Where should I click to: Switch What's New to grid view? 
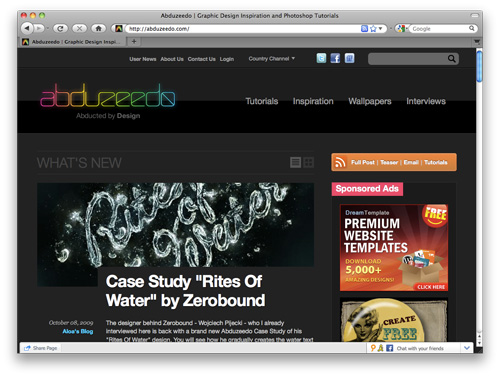[308, 163]
